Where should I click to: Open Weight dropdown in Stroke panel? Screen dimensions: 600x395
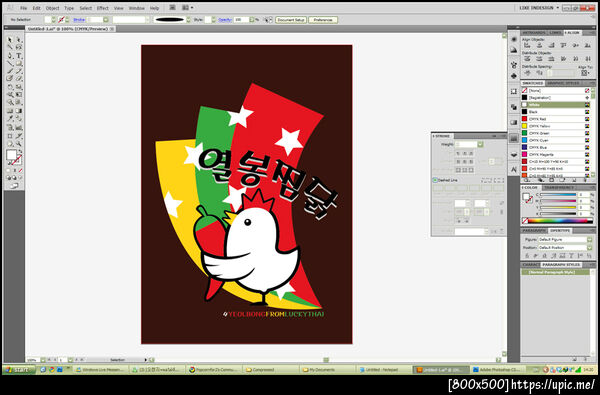480,144
